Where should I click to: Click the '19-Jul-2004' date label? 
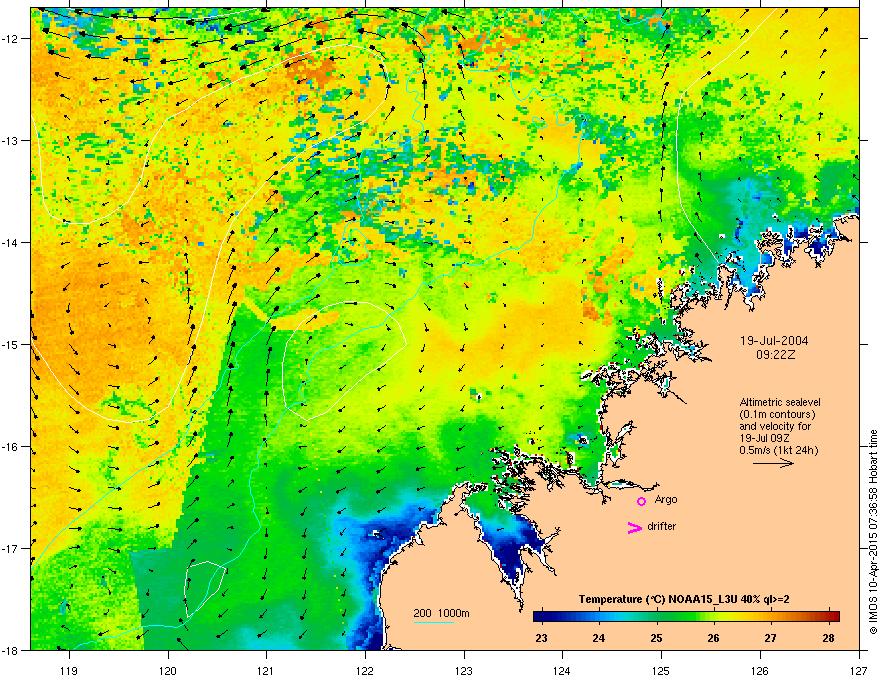click(774, 341)
